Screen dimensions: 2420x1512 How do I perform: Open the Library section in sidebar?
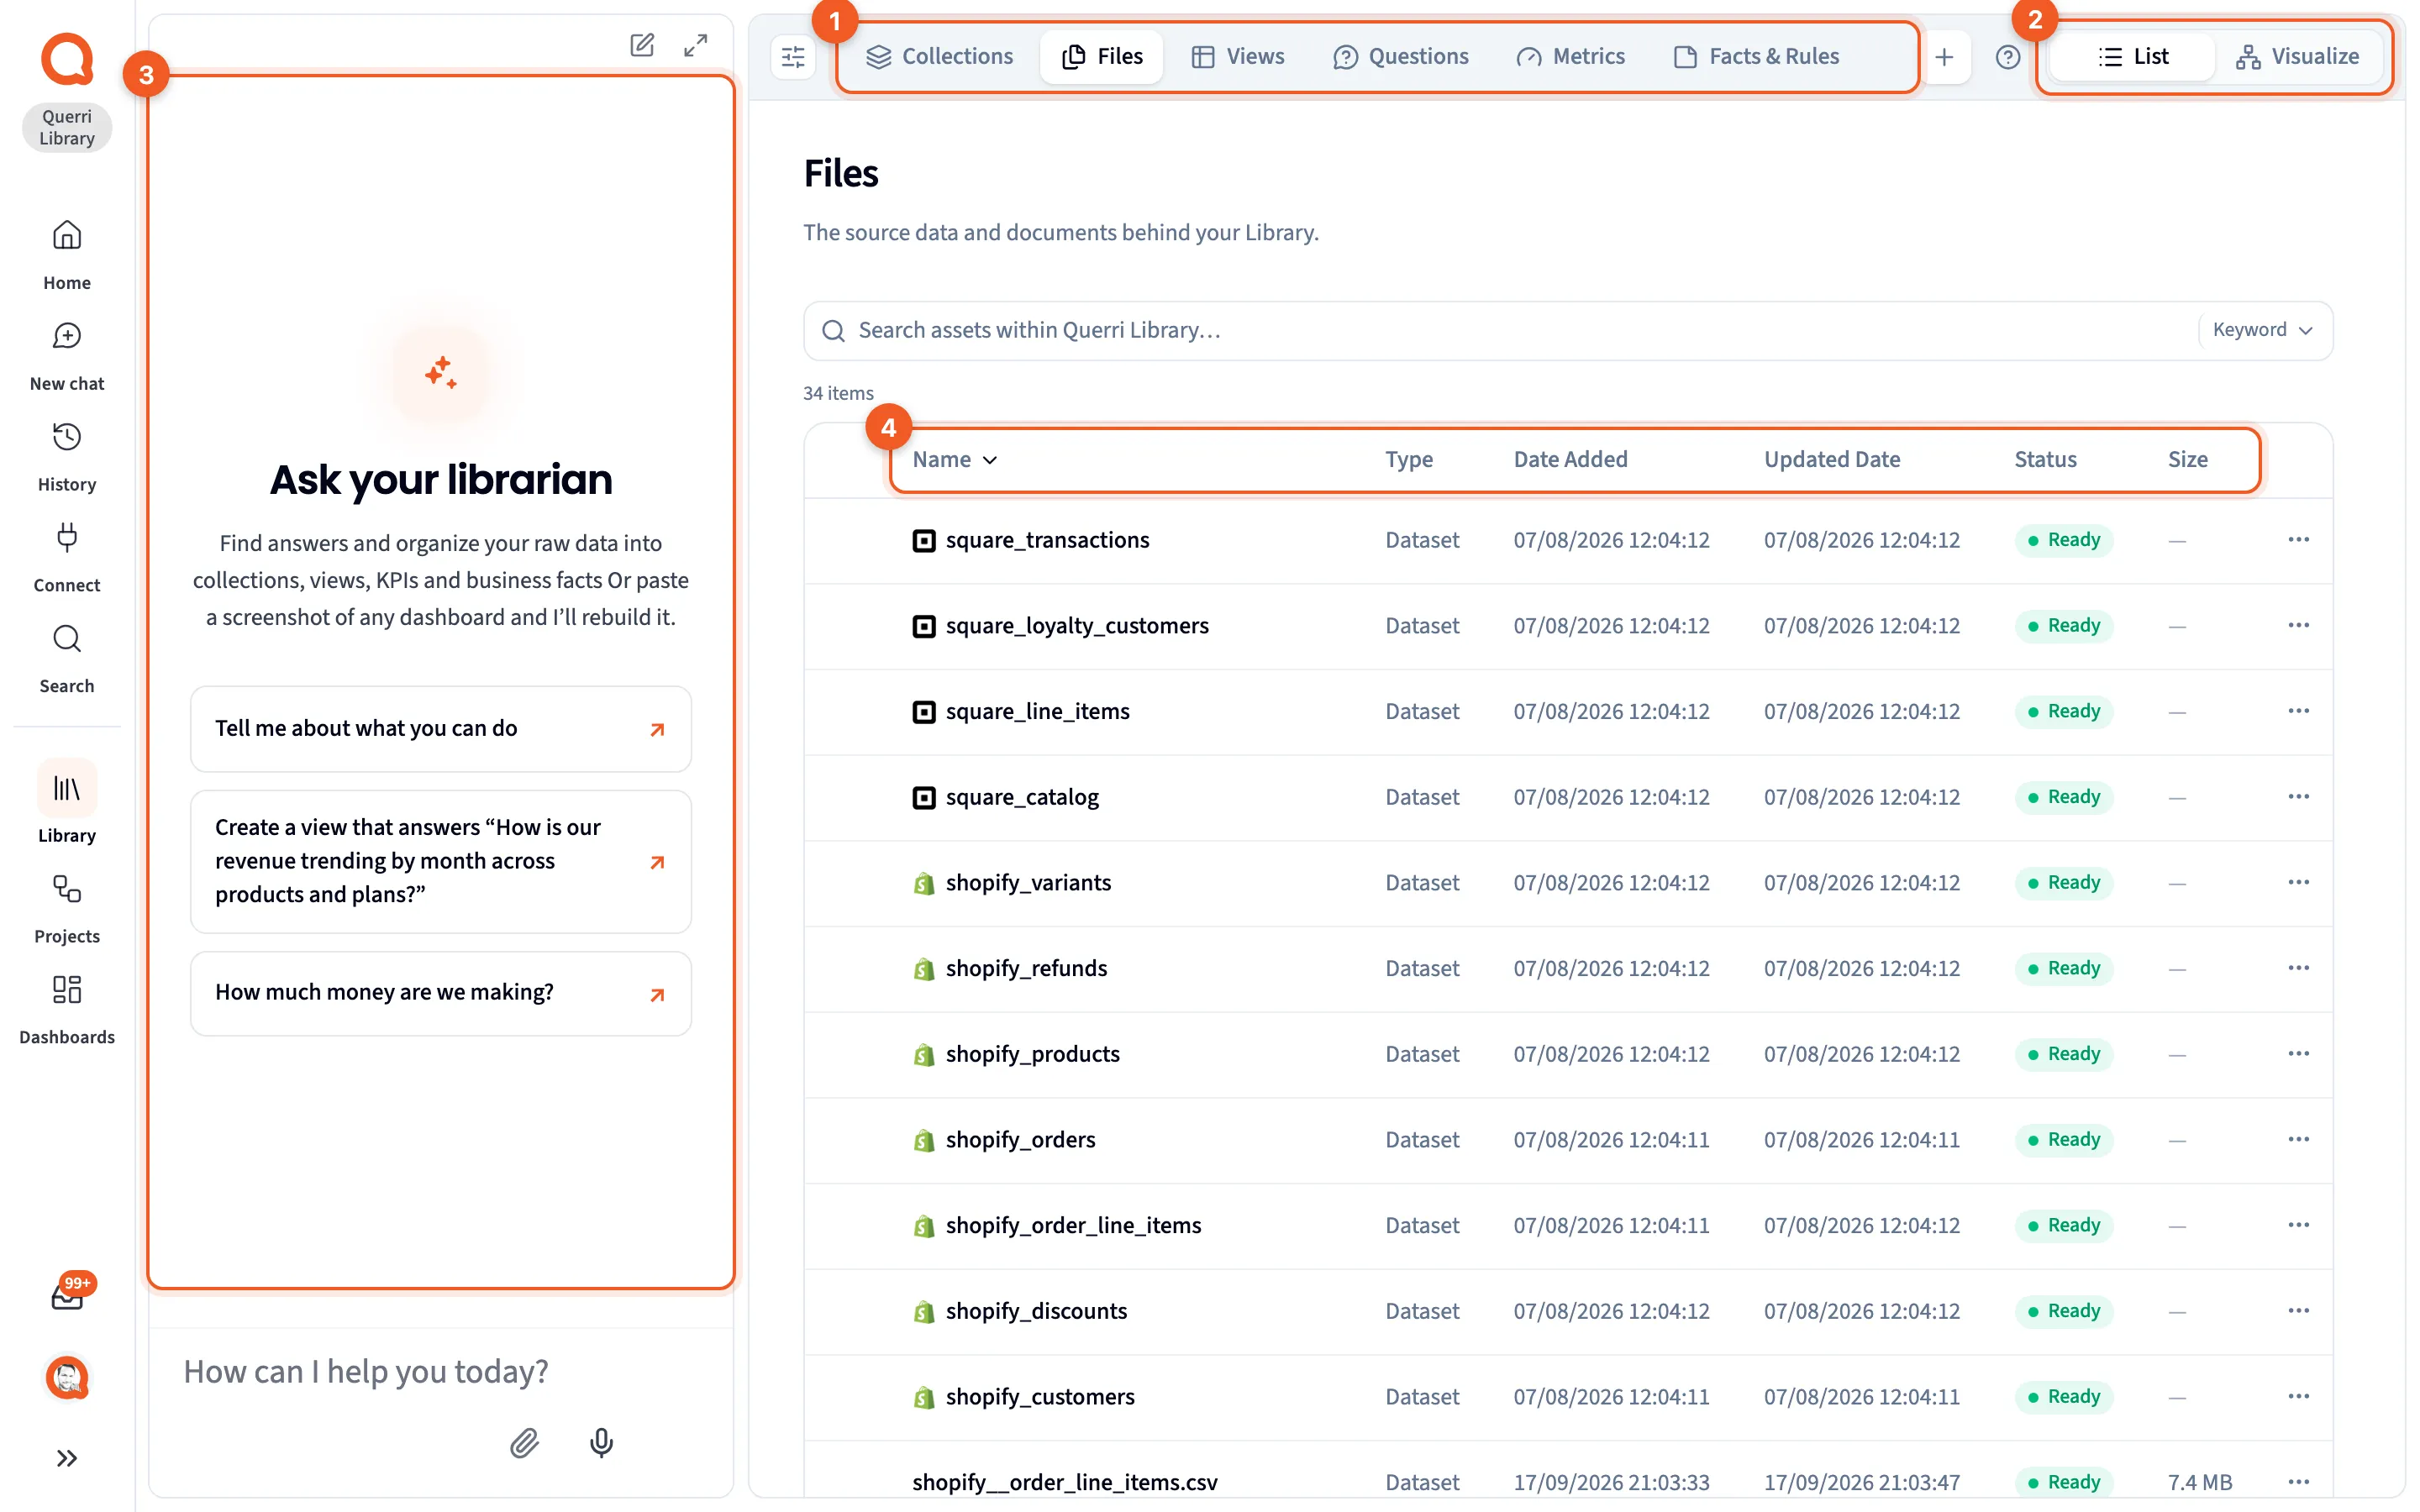(67, 803)
